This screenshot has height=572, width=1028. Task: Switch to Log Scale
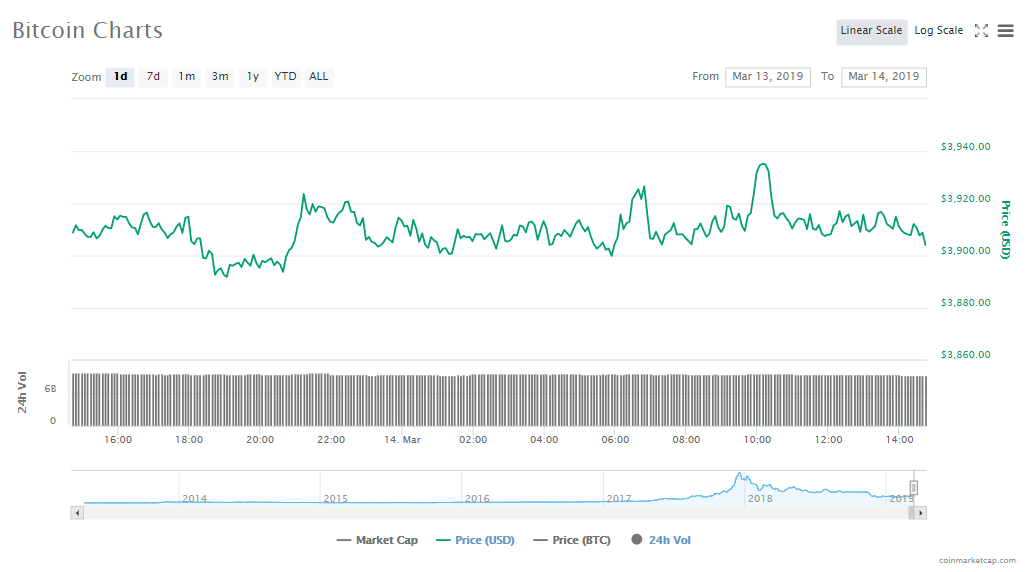(x=938, y=31)
